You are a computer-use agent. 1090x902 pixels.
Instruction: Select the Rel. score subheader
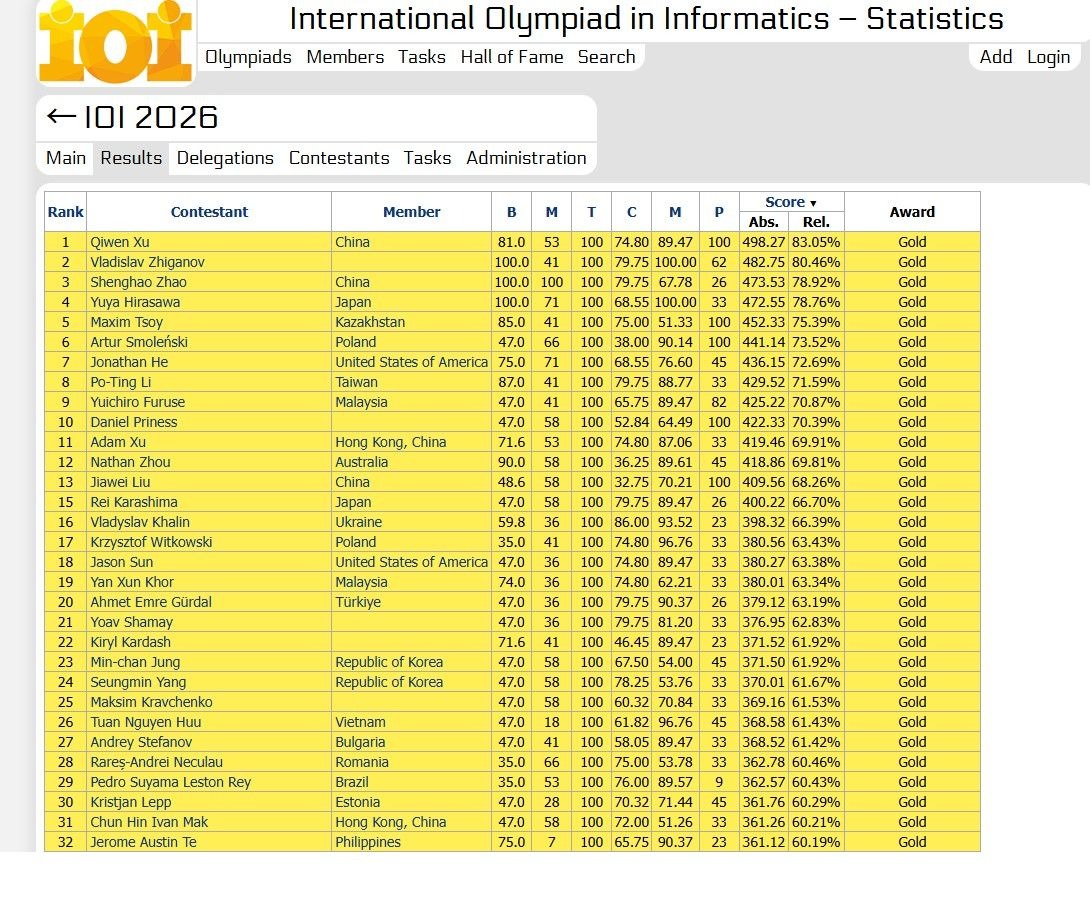coord(816,222)
